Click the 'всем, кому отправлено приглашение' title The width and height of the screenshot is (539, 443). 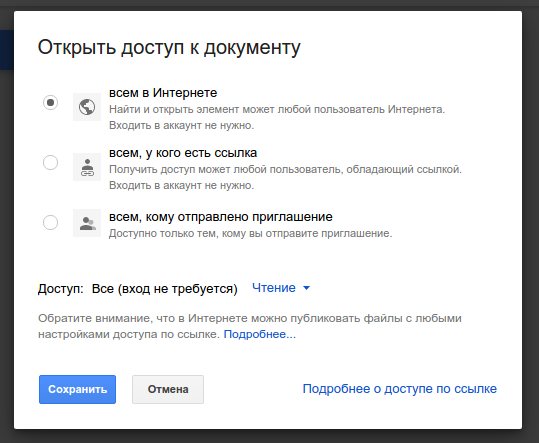click(221, 217)
